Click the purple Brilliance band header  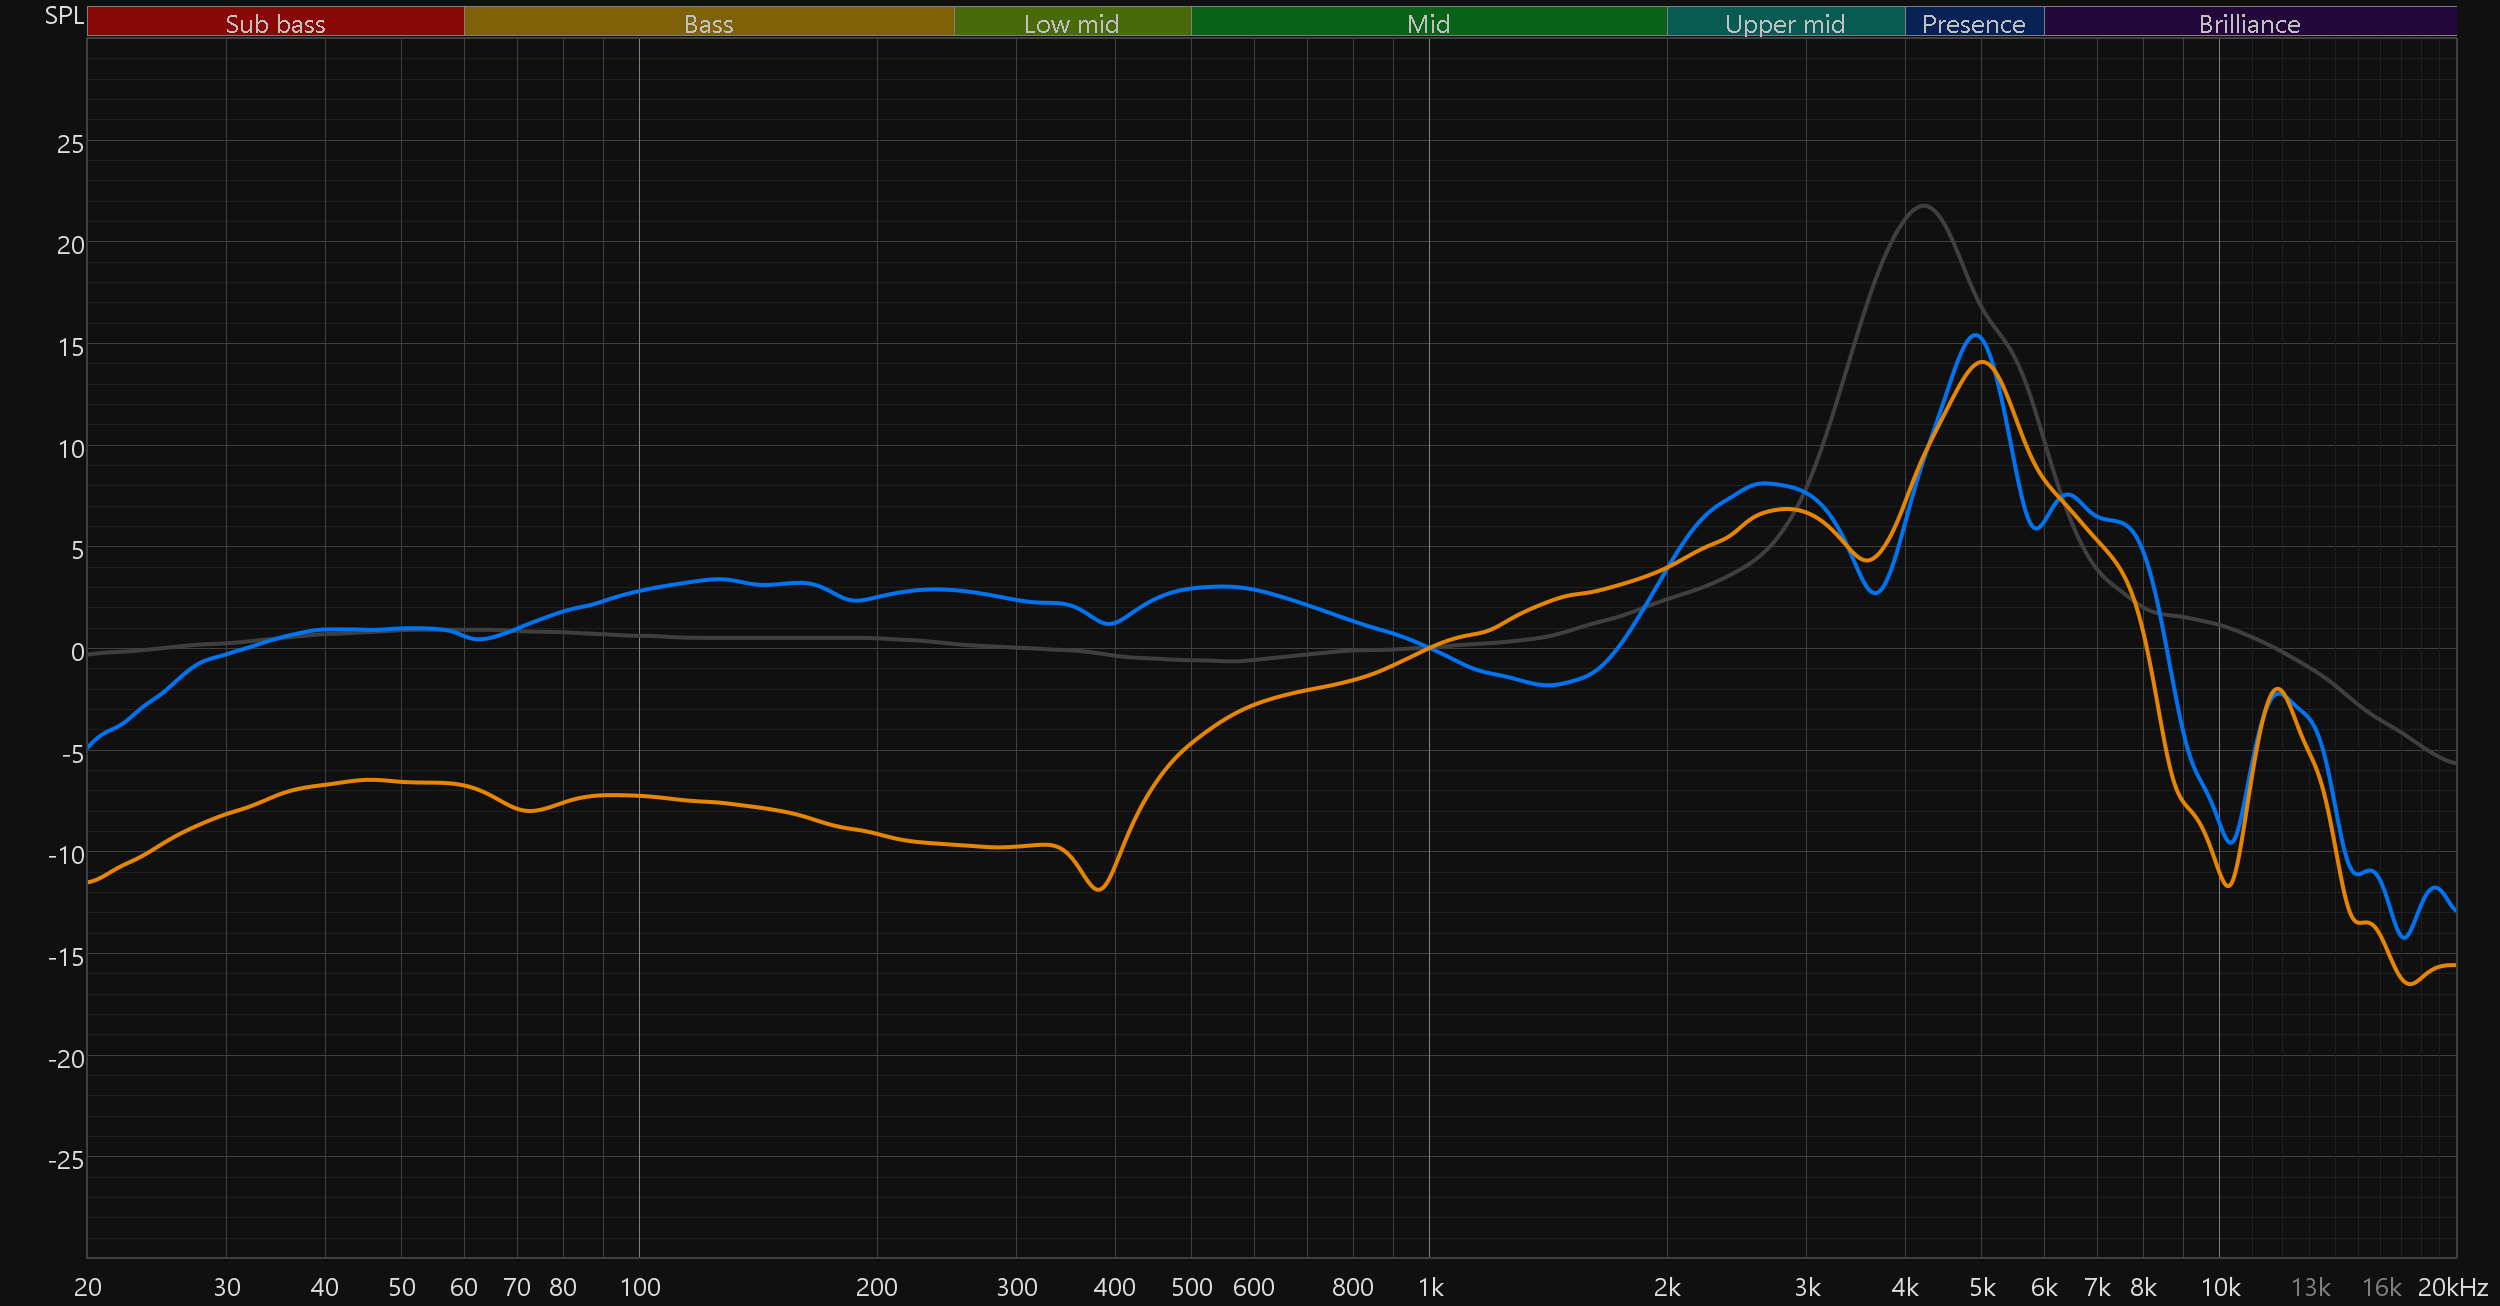click(x=2249, y=22)
